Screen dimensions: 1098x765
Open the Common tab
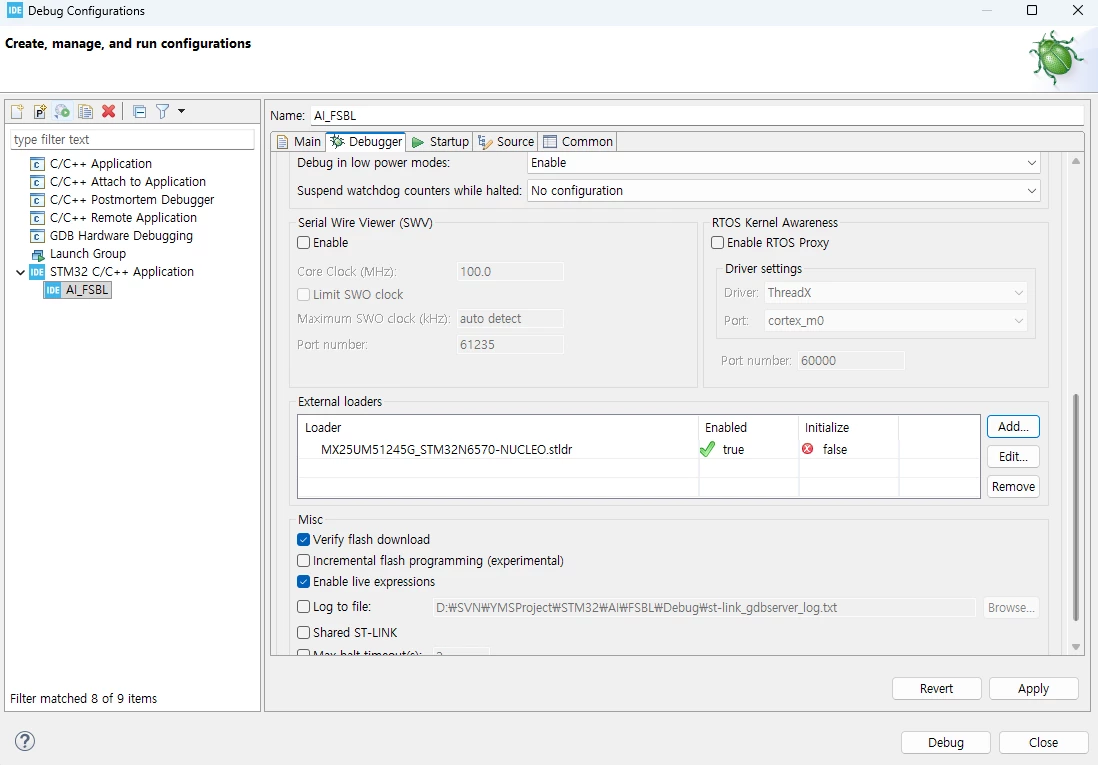(x=578, y=142)
